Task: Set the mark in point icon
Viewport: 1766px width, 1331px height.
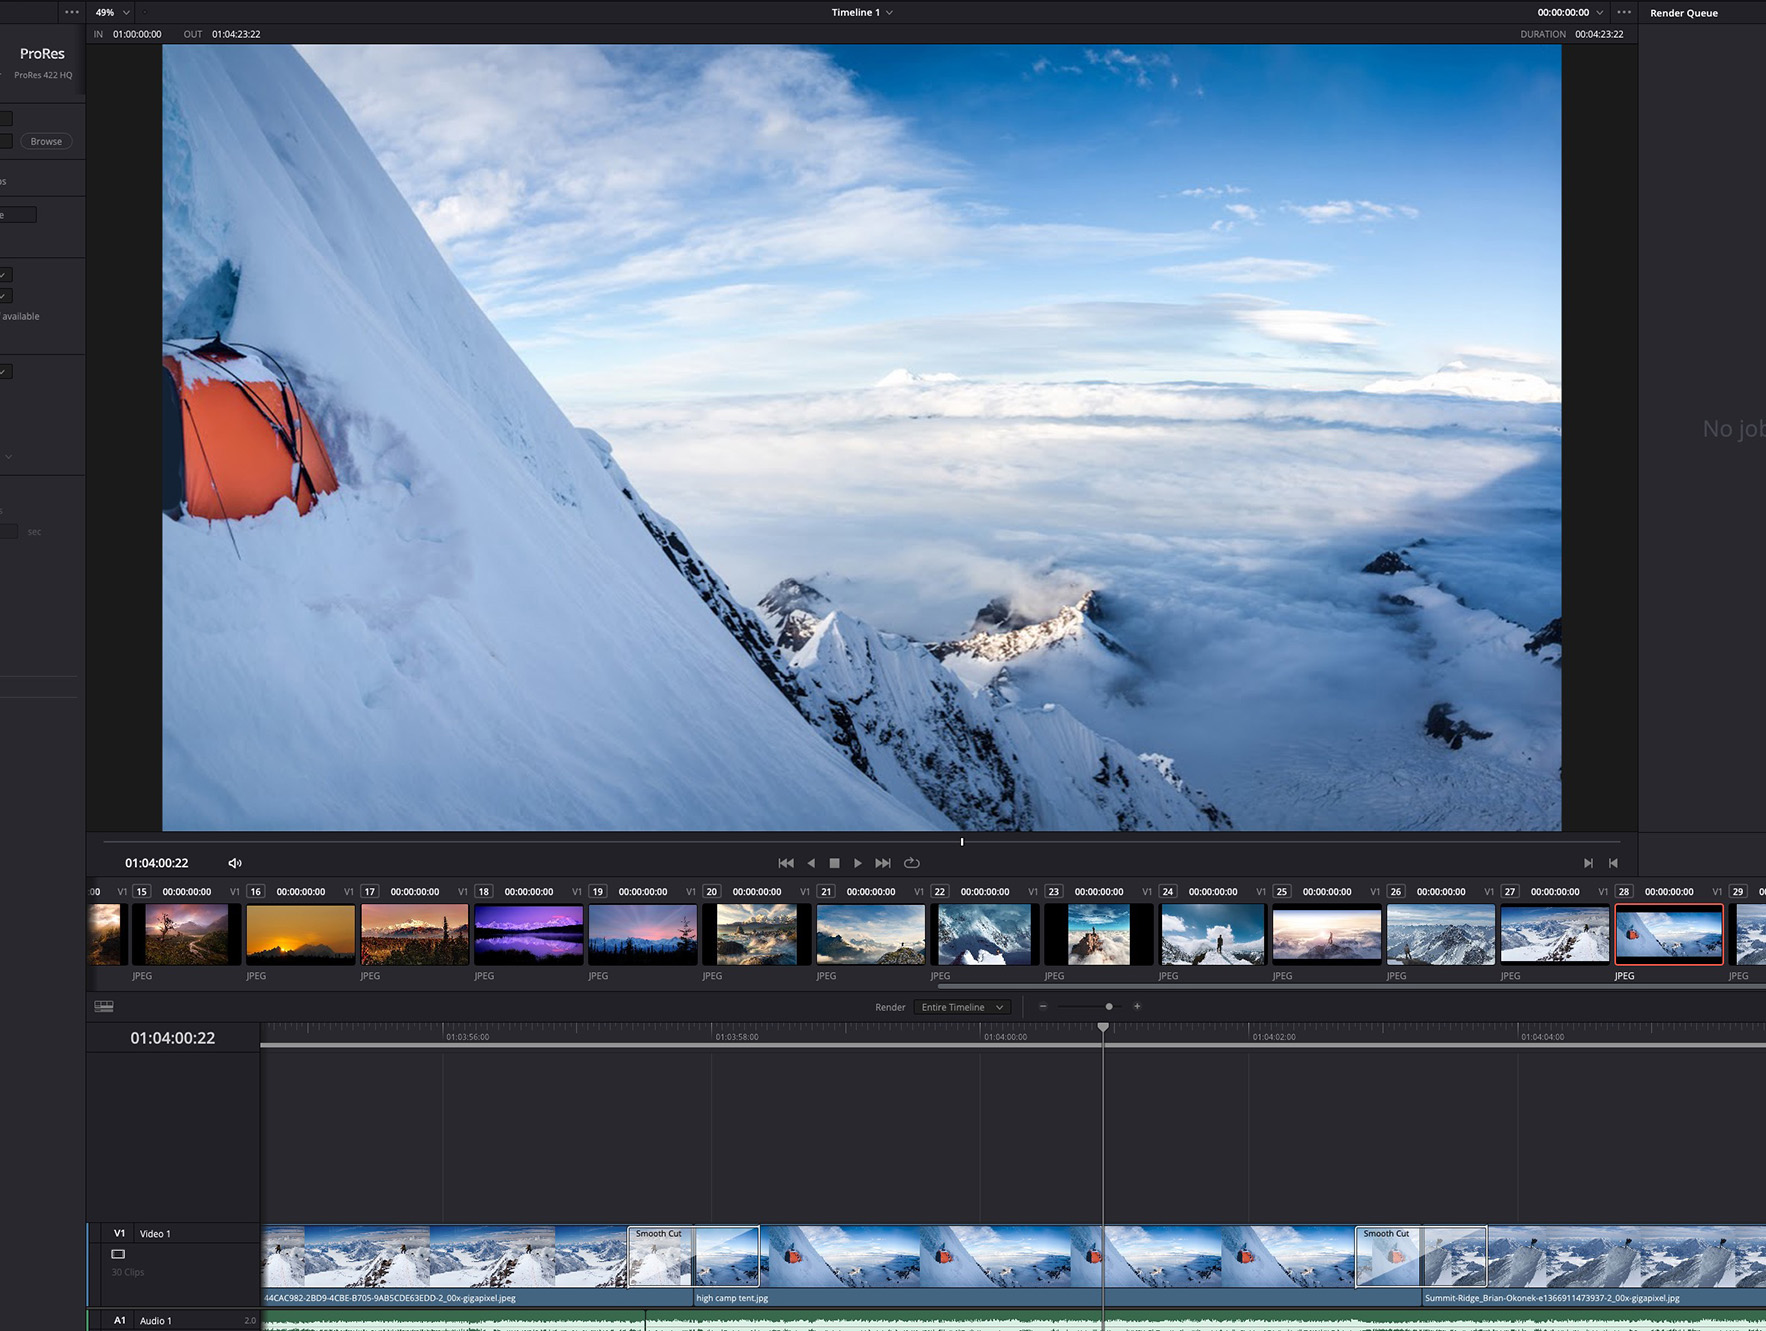Action: [1588, 863]
